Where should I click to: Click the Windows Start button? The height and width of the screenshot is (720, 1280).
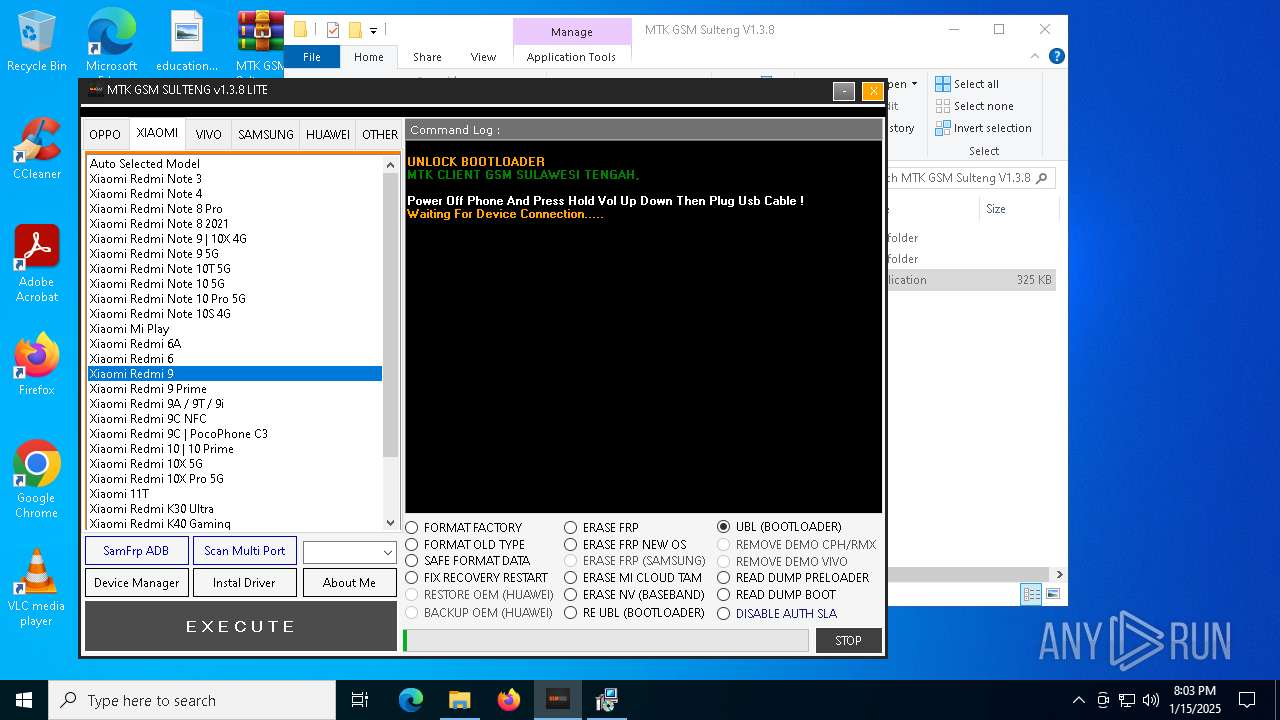coord(24,700)
